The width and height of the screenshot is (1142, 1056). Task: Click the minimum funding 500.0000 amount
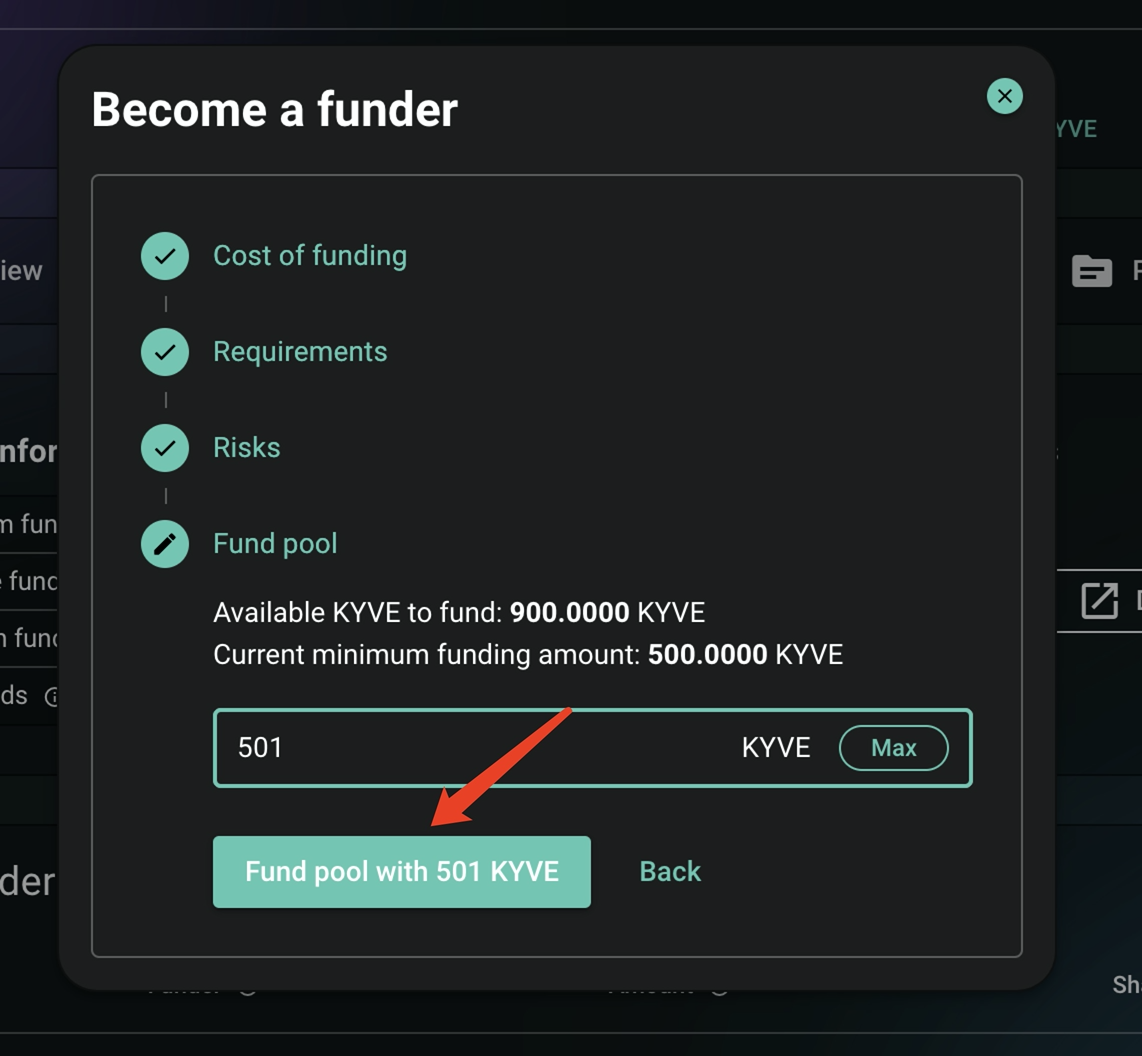707,655
